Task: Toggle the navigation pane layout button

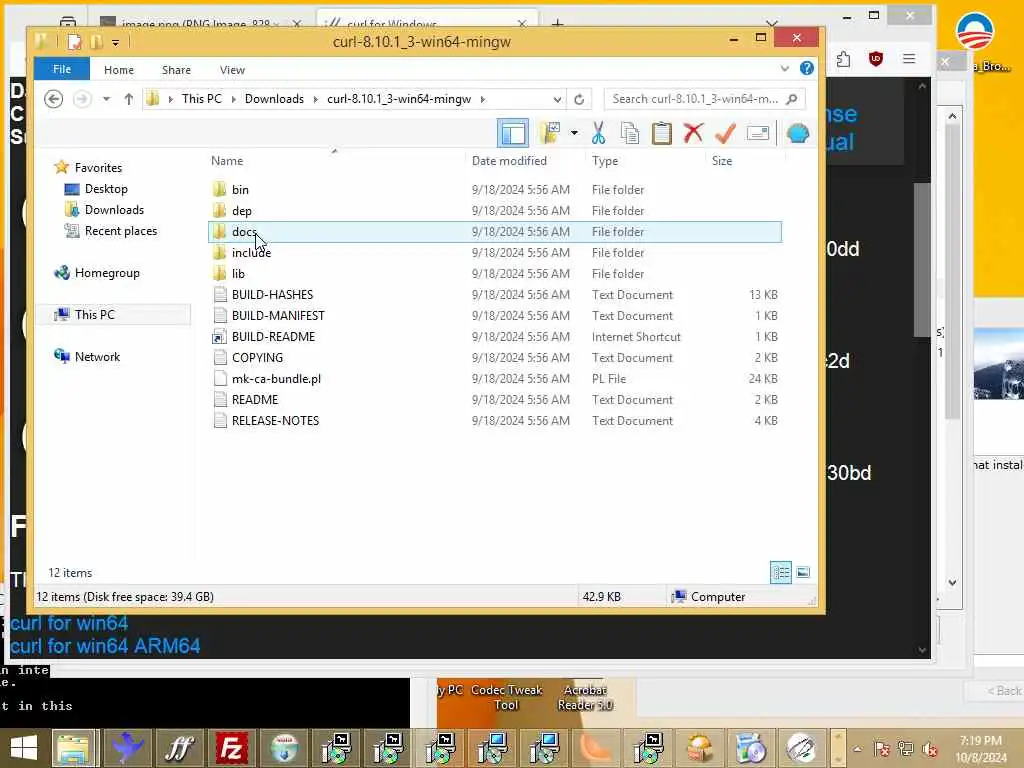Action: 513,134
